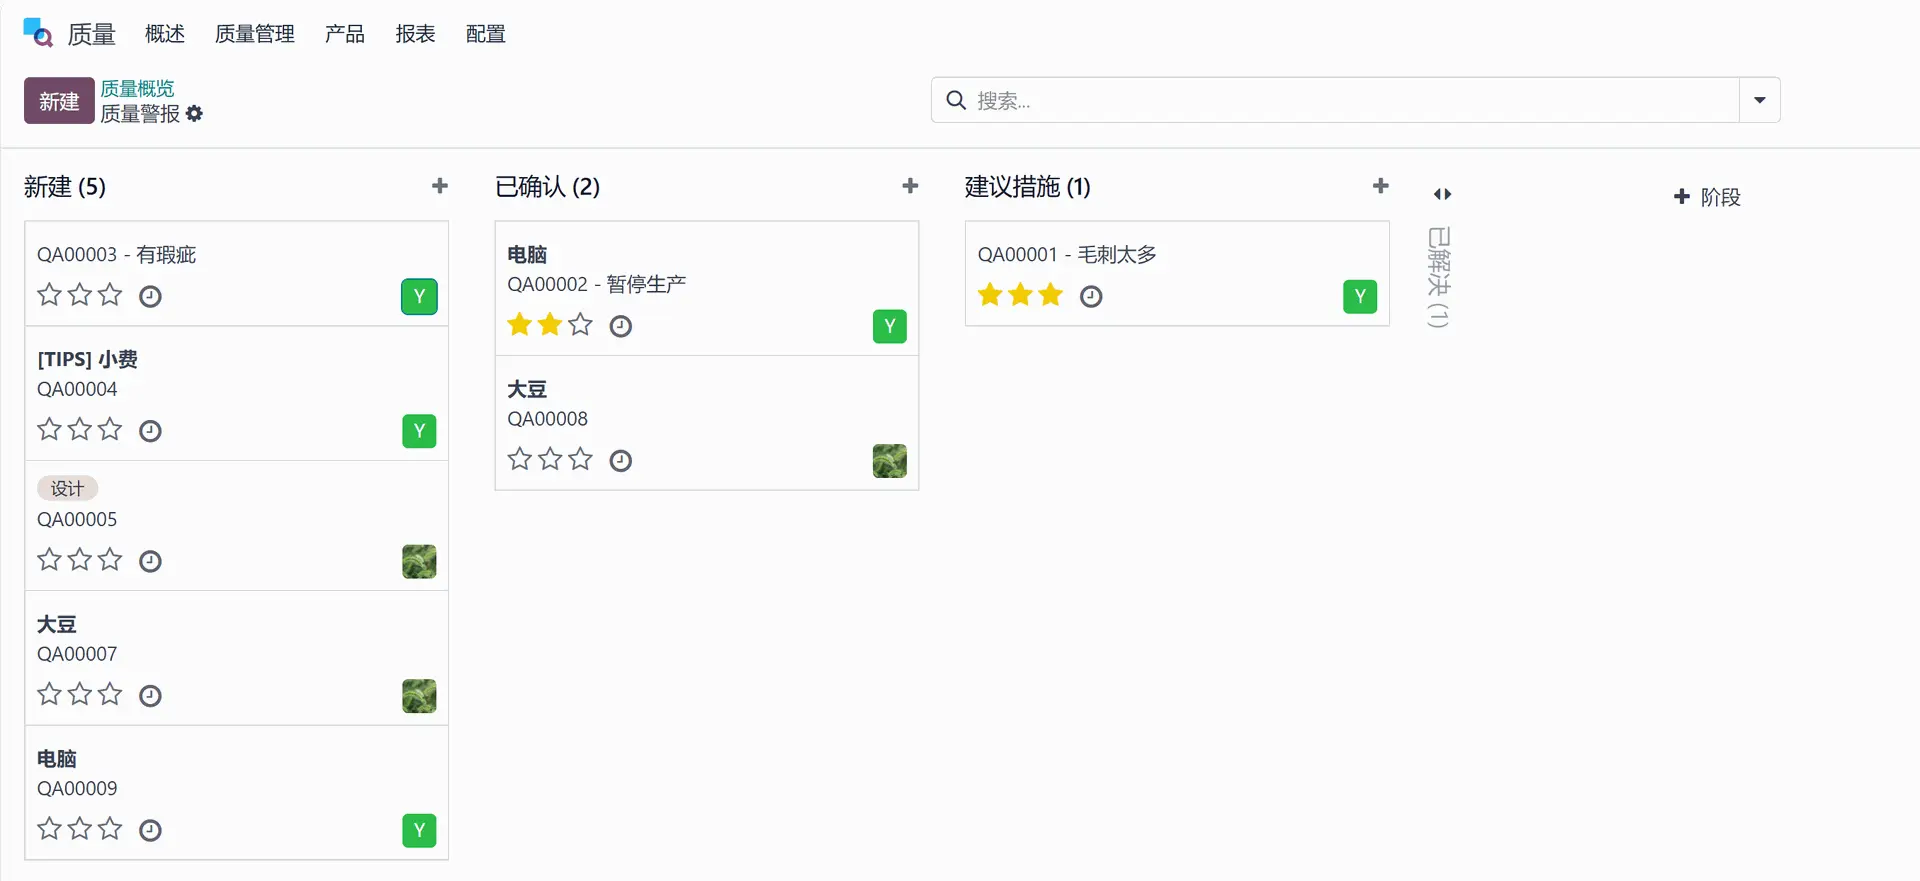Screen dimensions: 1920x881
Task: Expand the folded 已解决 column arrows
Action: tap(1442, 194)
